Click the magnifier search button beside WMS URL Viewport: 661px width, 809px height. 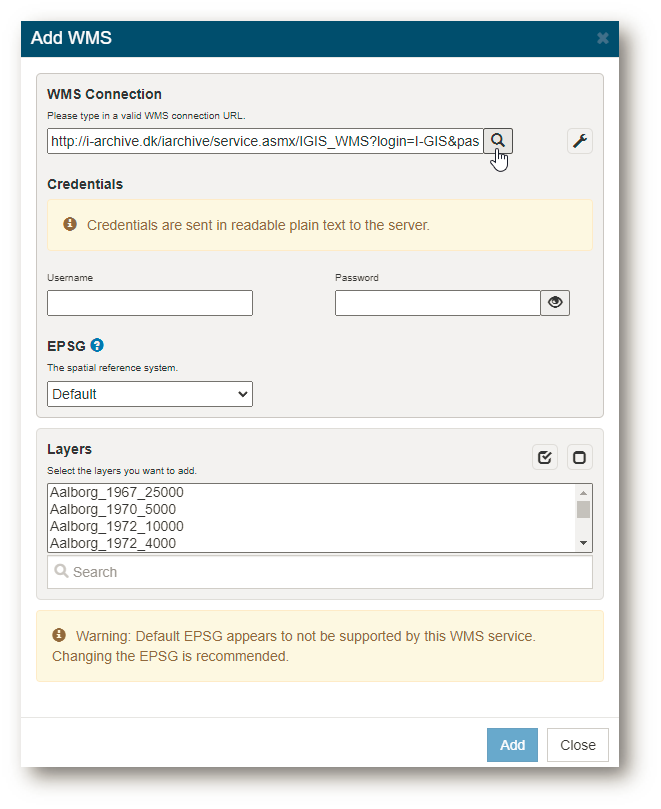tap(498, 141)
